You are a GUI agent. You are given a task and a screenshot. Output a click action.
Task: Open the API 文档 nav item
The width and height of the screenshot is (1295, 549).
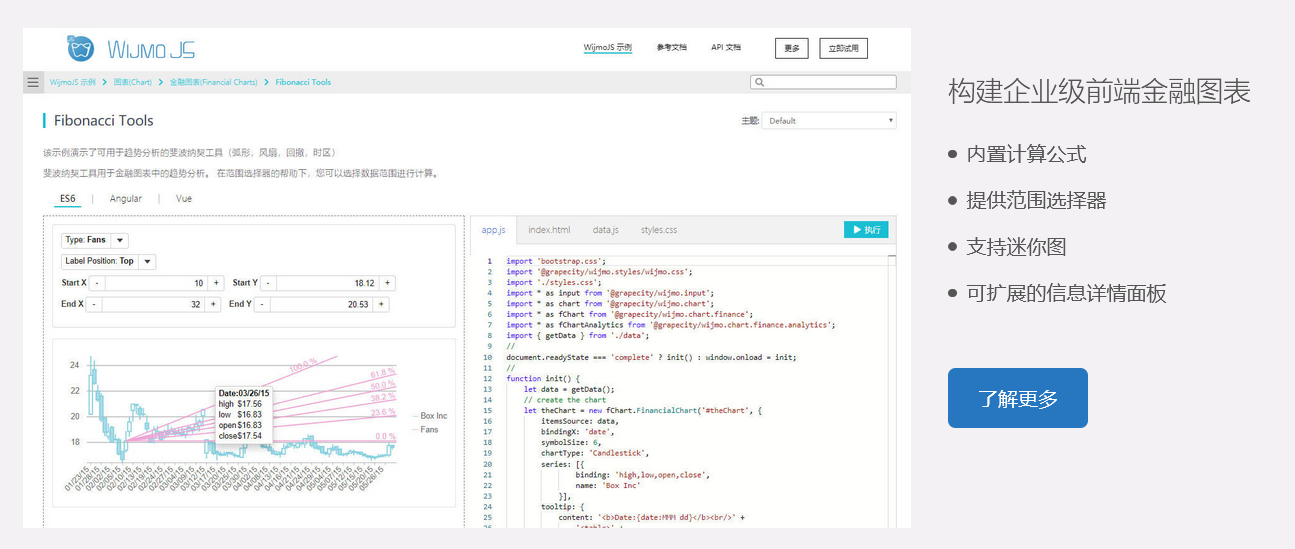click(726, 47)
